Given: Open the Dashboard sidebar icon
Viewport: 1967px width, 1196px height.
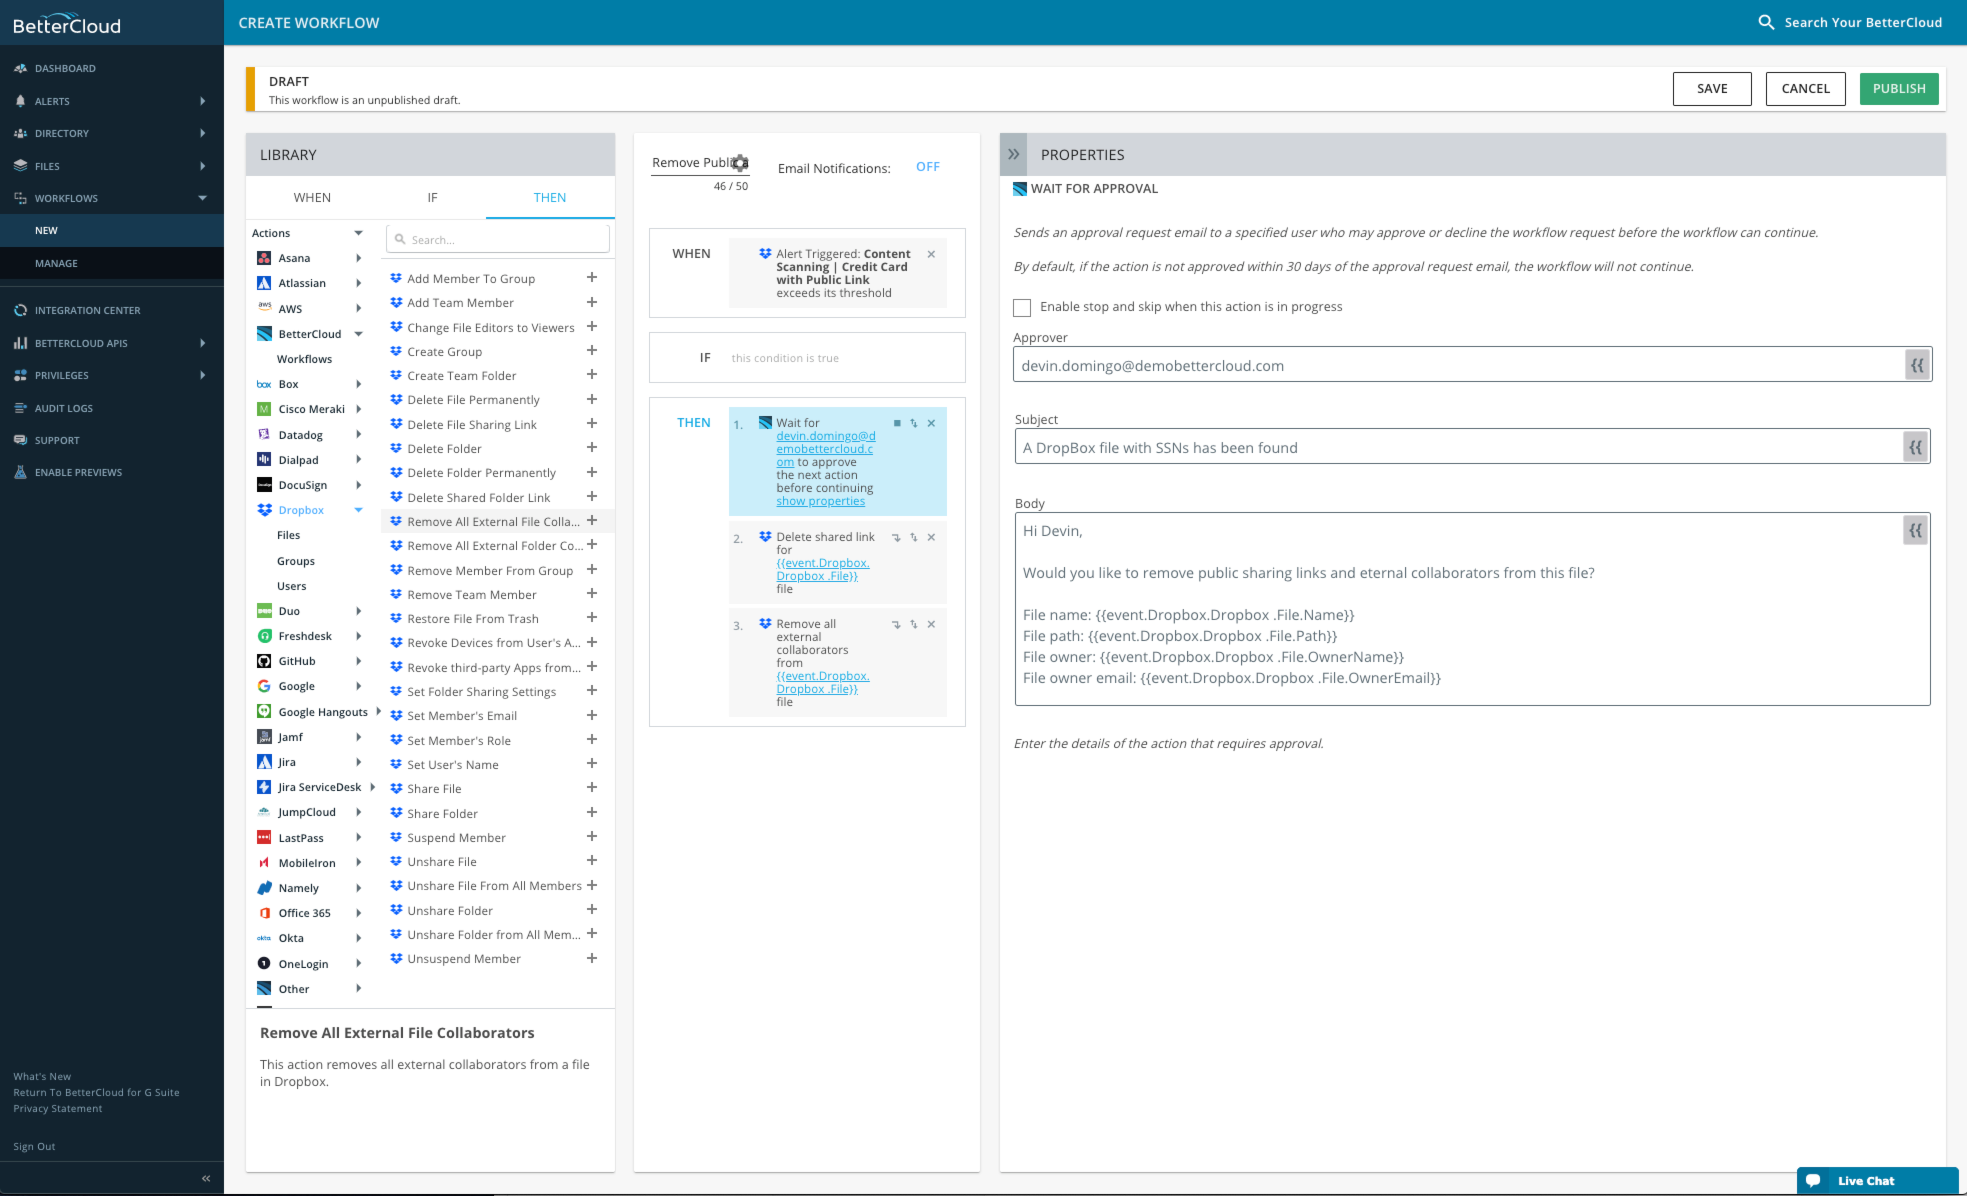Looking at the screenshot, I should (20, 69).
